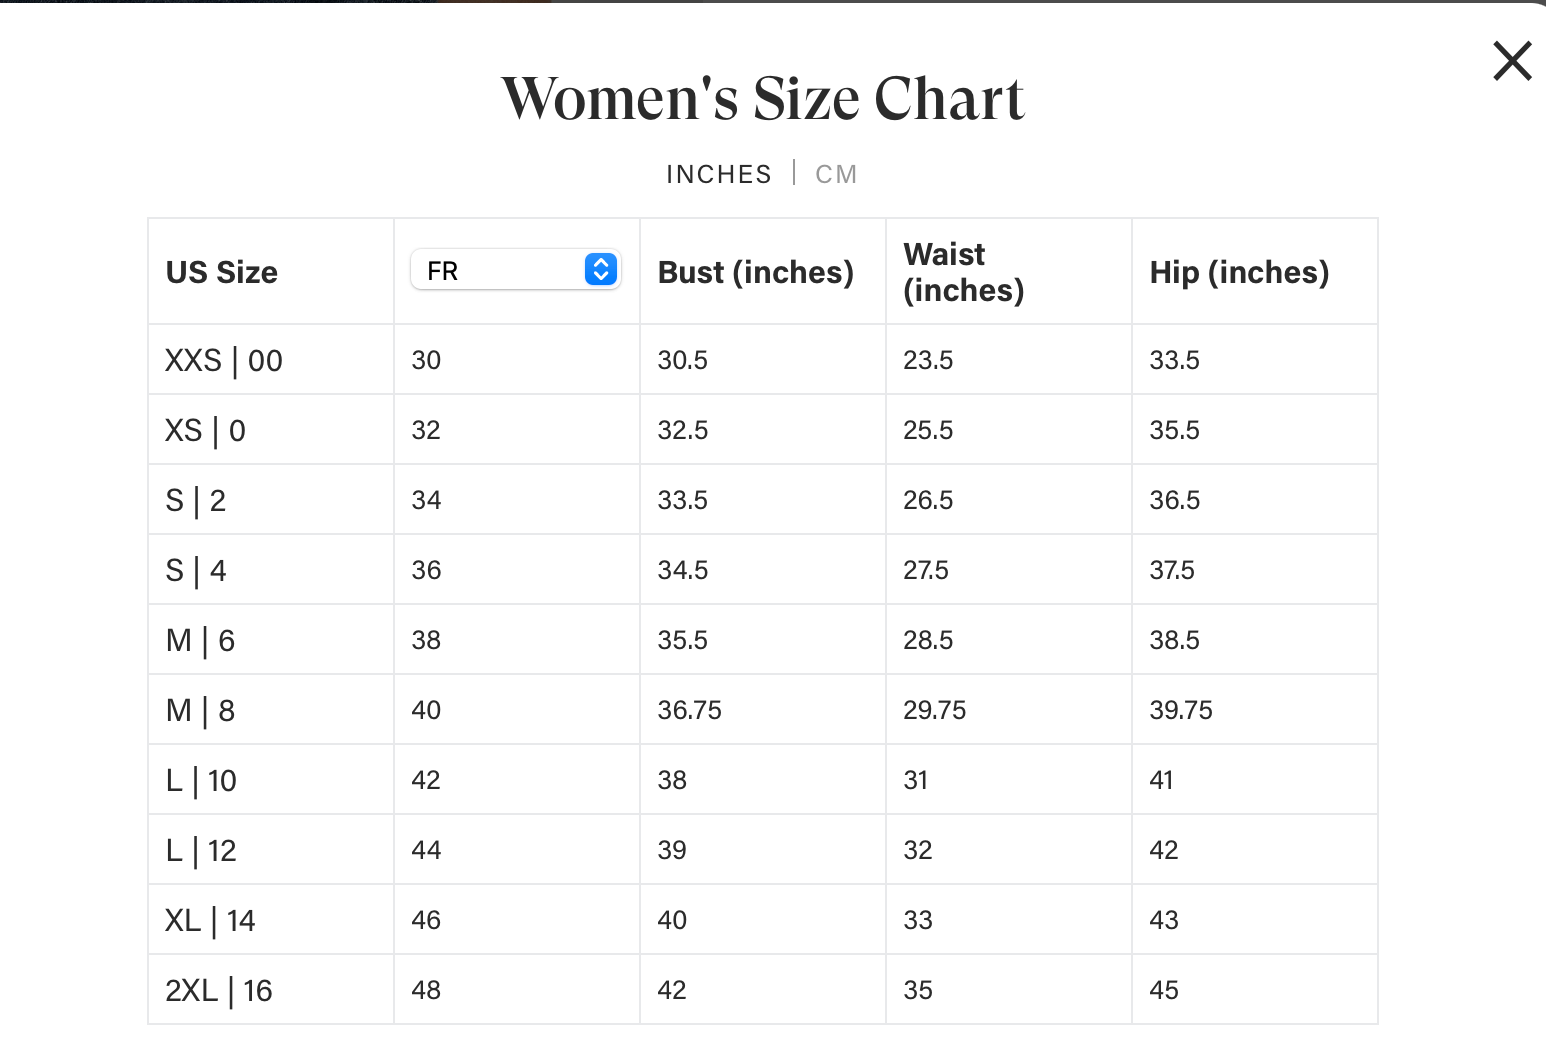
Task: Select the XS | 0 size row label
Action: coord(205,430)
